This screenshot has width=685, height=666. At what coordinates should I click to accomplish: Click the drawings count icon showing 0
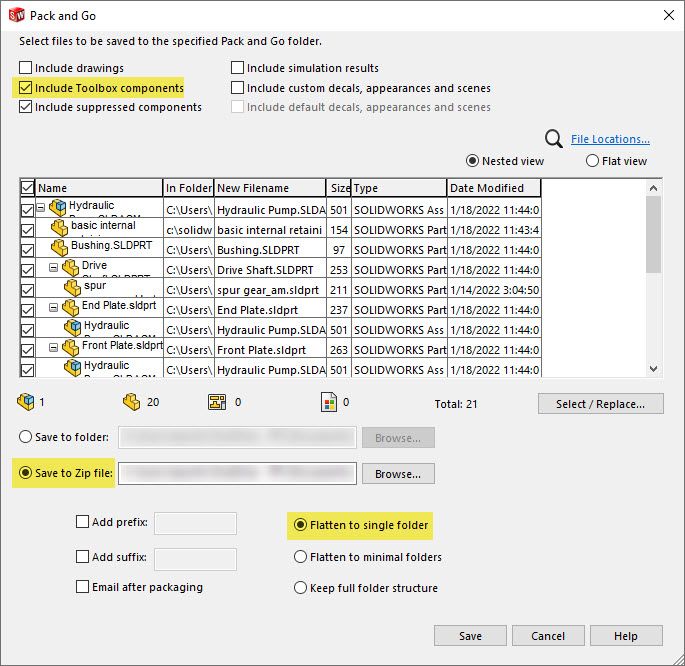tap(215, 403)
